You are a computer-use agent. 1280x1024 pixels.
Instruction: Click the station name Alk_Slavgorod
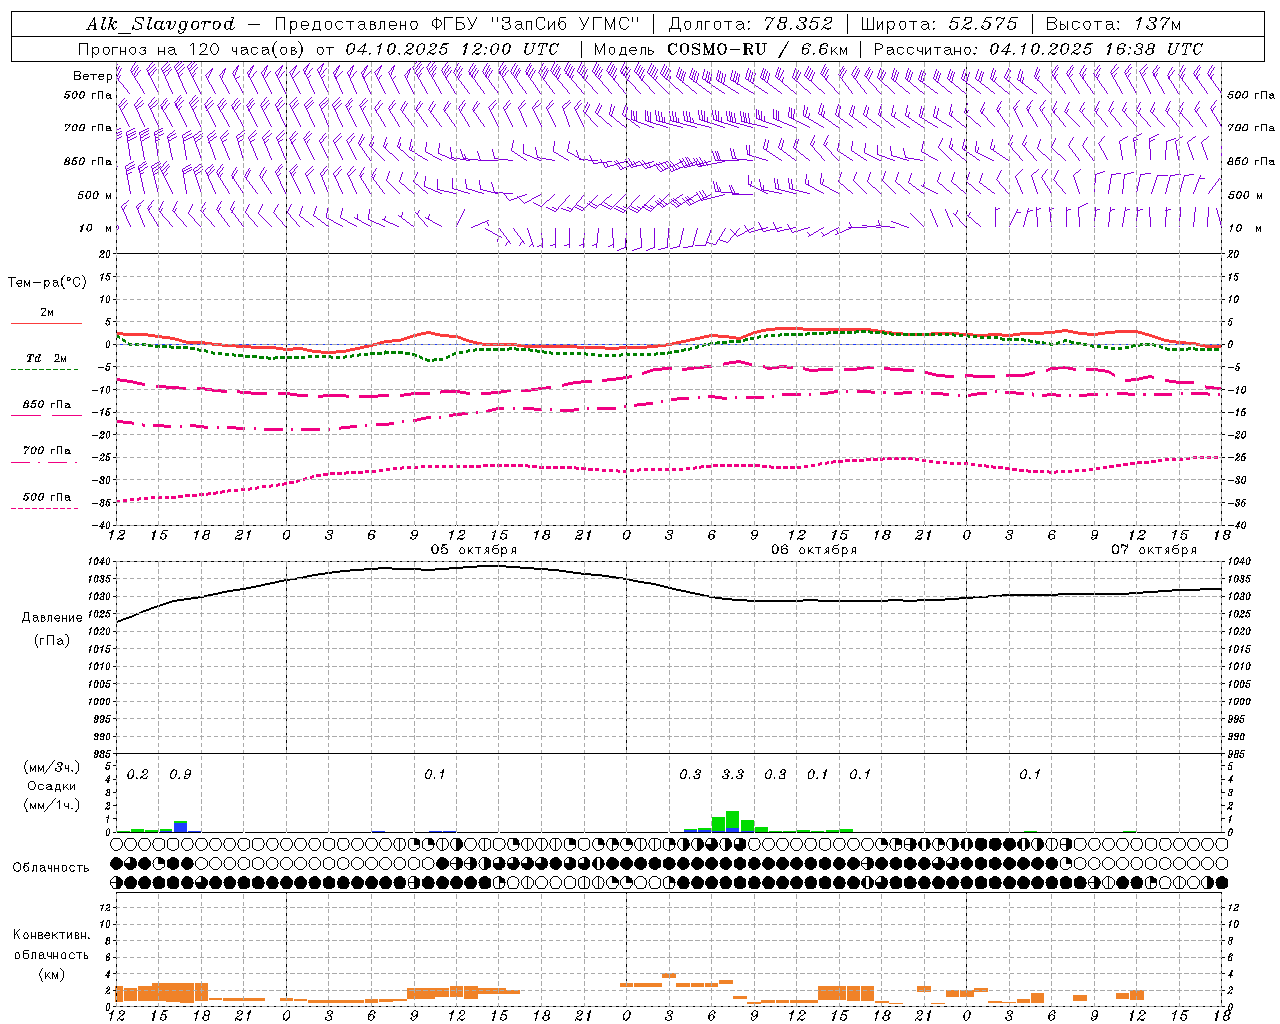pyautogui.click(x=161, y=24)
